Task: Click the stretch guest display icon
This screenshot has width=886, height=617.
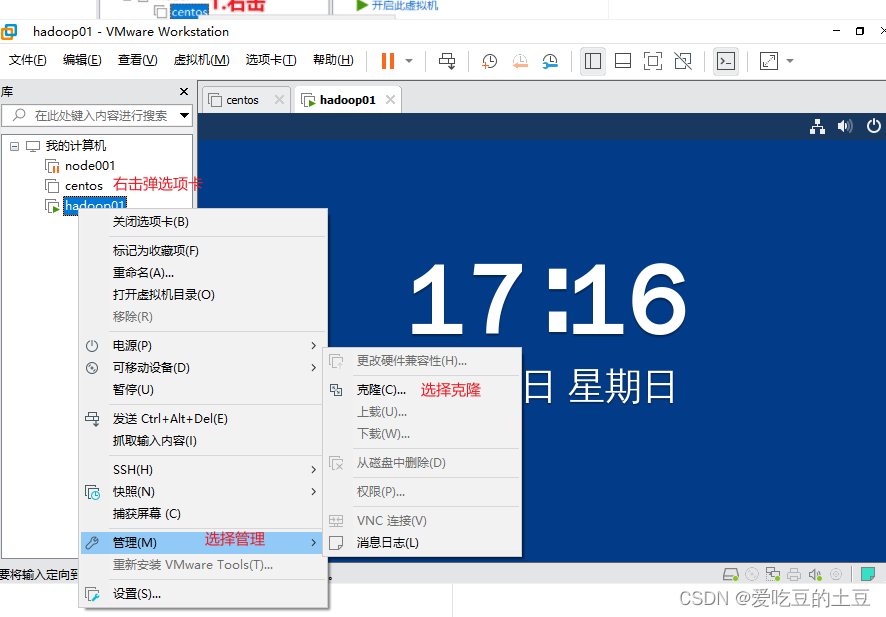Action: tap(769, 61)
